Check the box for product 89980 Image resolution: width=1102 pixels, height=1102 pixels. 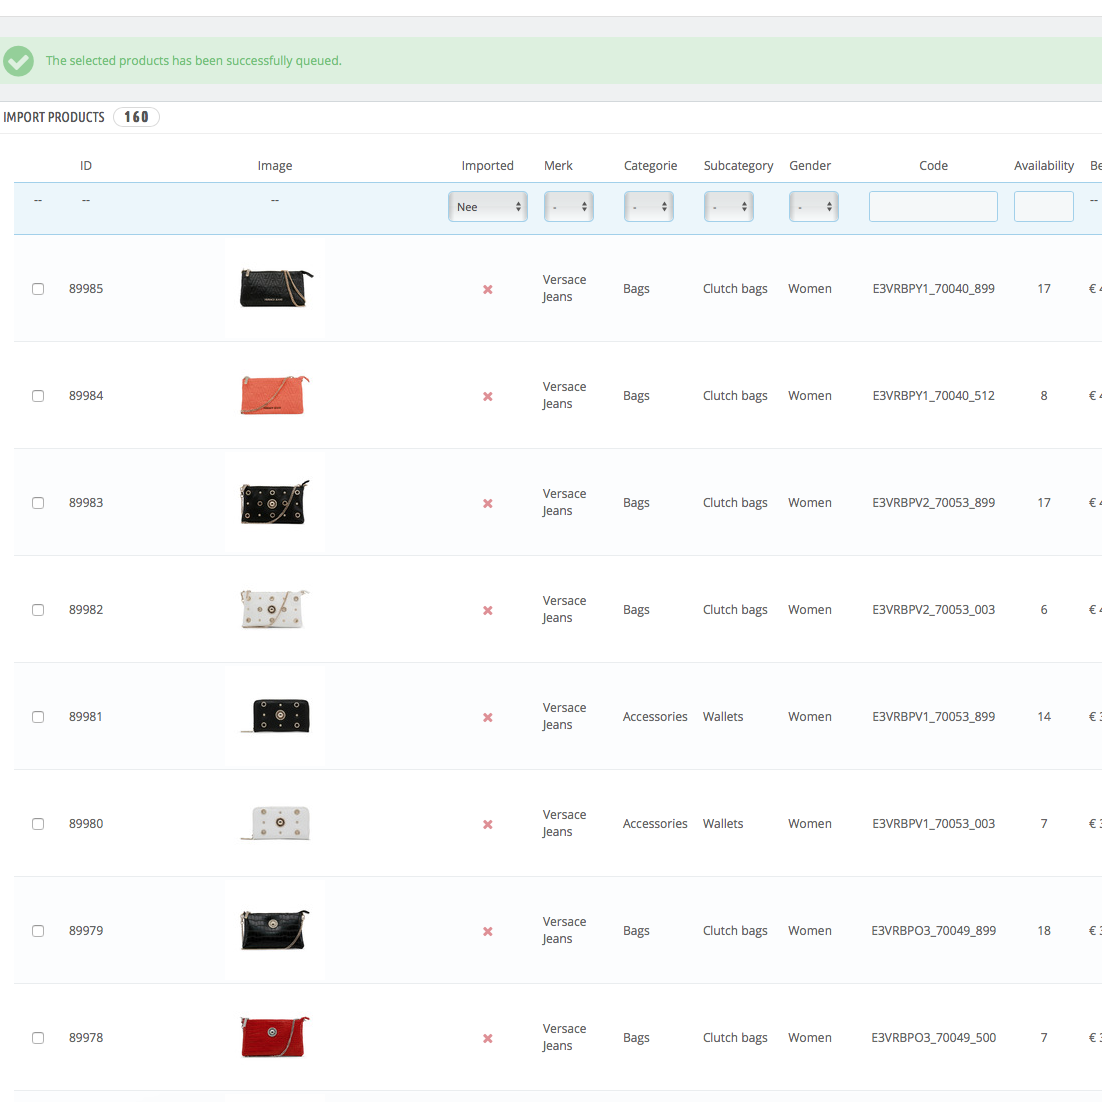[38, 824]
